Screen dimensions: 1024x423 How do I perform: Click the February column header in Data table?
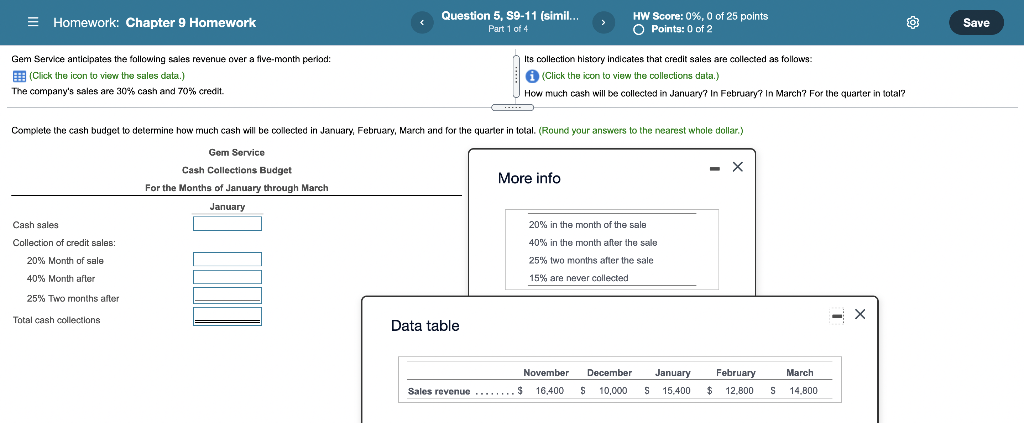click(736, 373)
